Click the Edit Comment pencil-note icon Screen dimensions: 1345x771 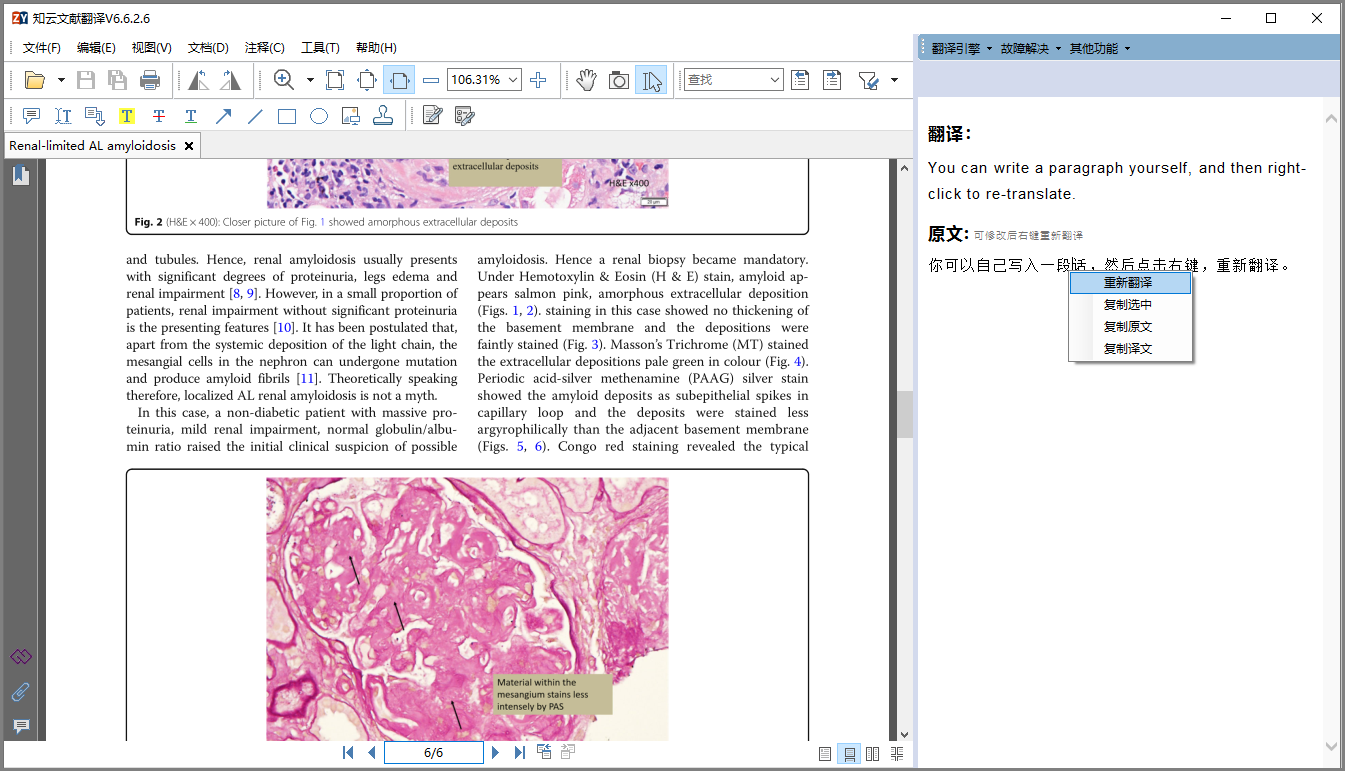pos(432,116)
